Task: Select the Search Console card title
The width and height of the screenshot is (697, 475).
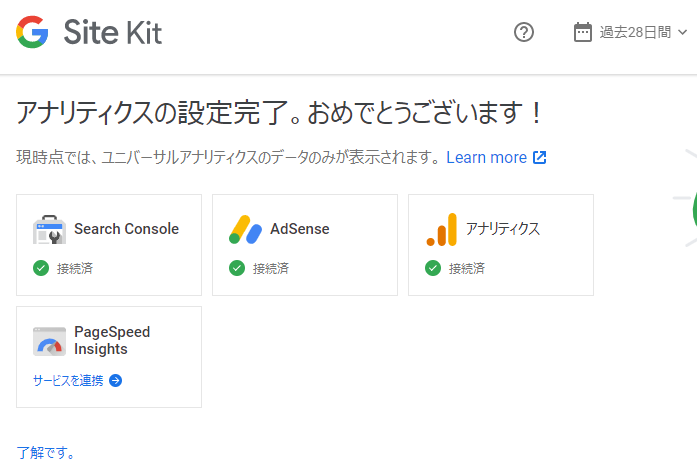Action: (x=126, y=229)
